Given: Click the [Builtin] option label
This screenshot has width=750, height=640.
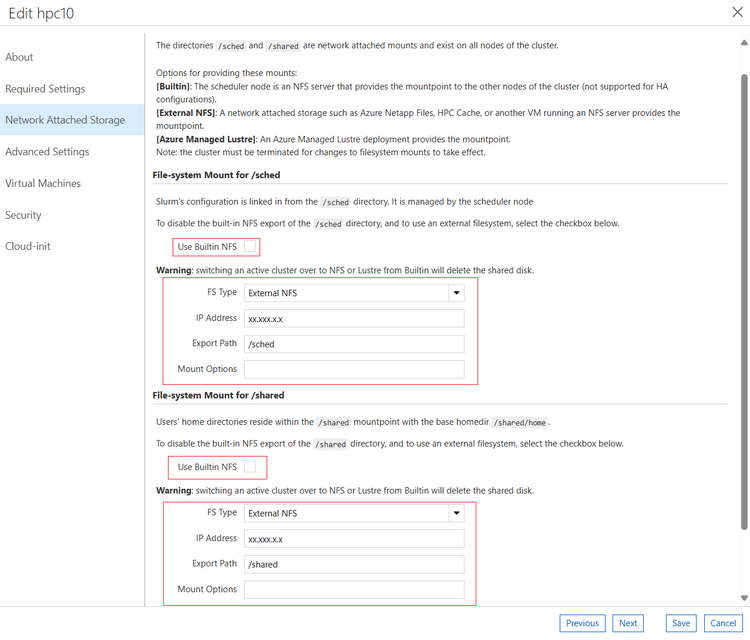Looking at the screenshot, I should click(174, 87).
